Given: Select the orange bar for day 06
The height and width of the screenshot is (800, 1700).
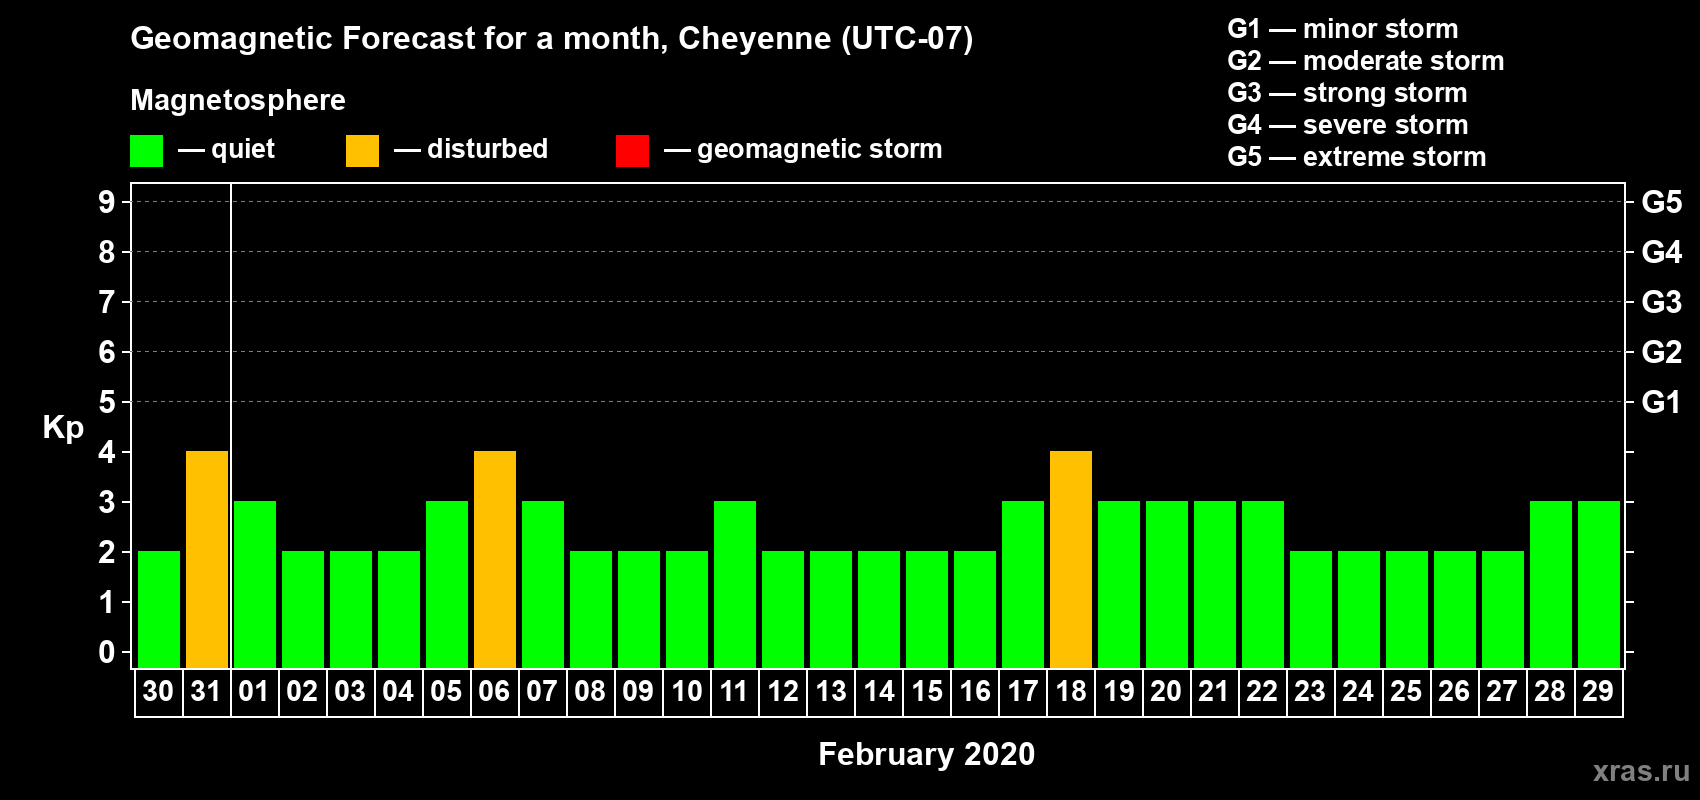Looking at the screenshot, I should (x=495, y=560).
